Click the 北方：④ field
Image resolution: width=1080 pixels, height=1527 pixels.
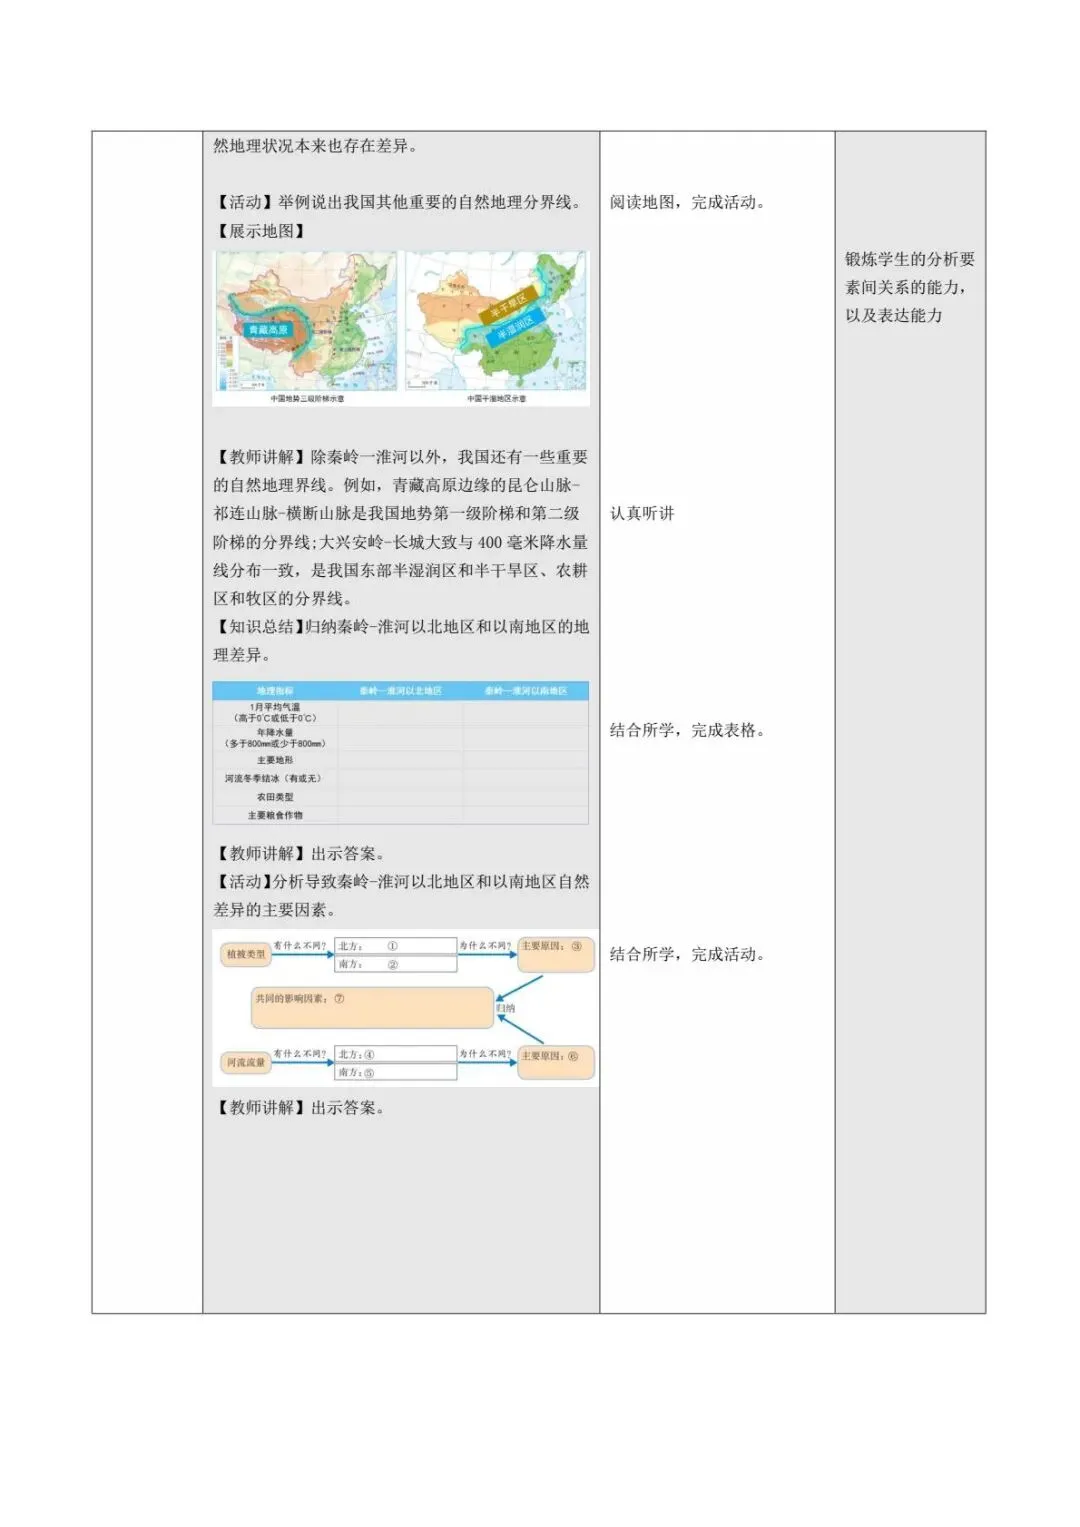point(396,1054)
